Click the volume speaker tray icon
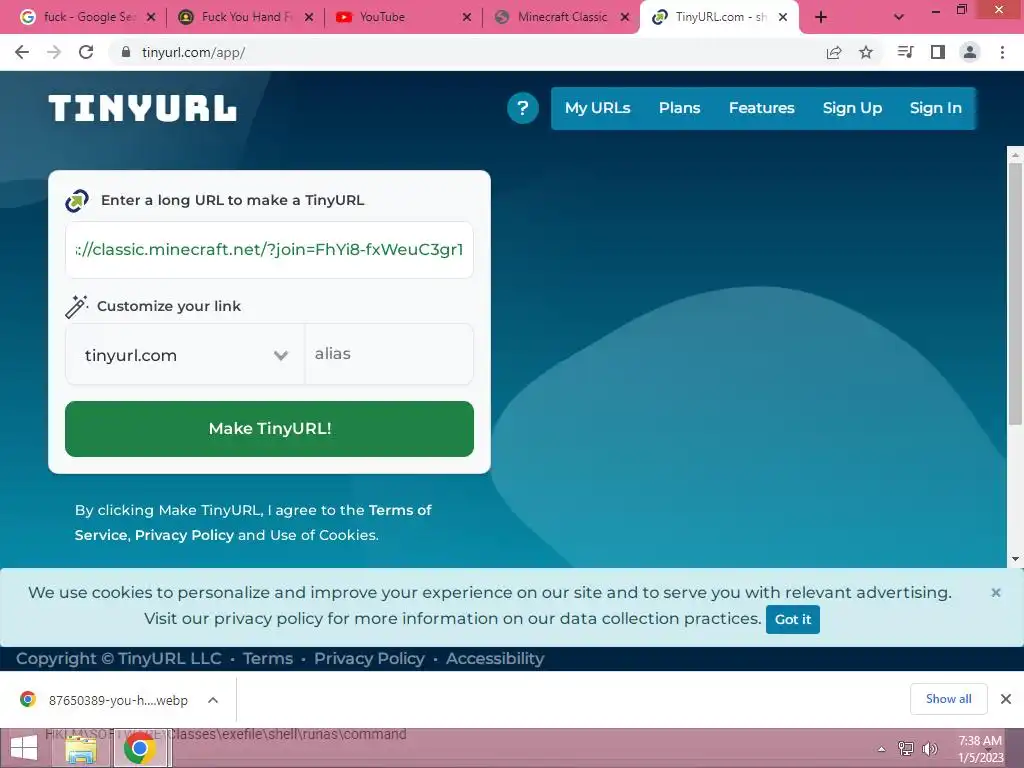The height and width of the screenshot is (768, 1024). click(x=930, y=749)
